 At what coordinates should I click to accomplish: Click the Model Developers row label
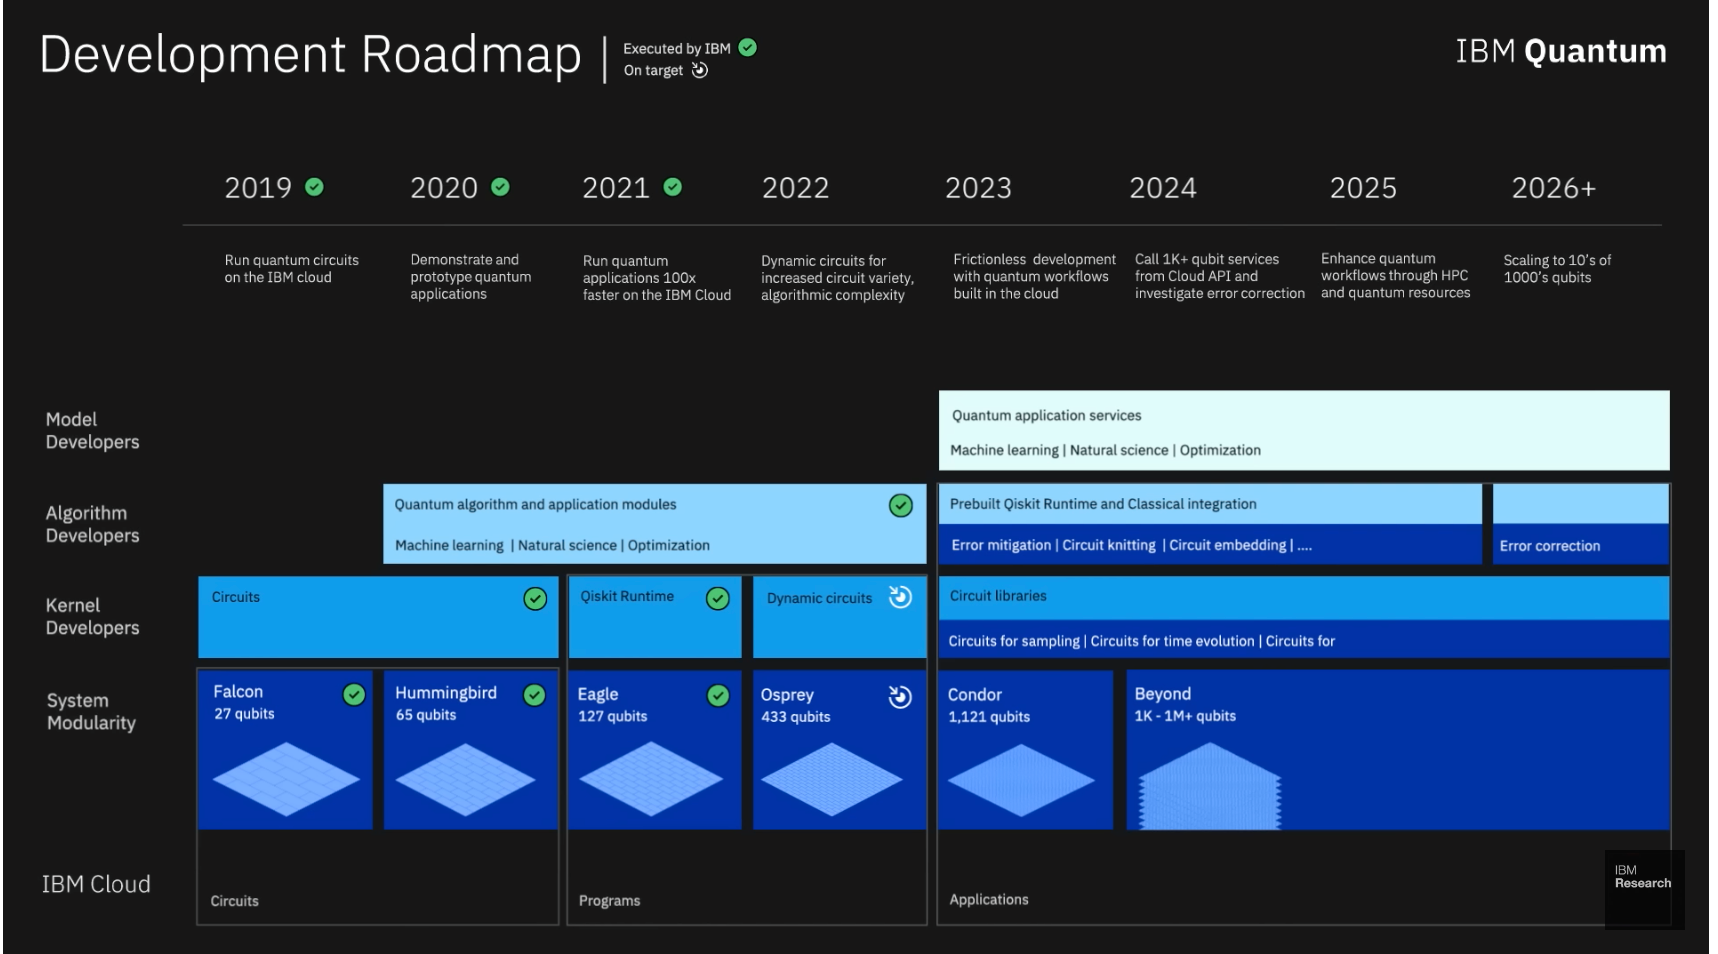coord(92,431)
